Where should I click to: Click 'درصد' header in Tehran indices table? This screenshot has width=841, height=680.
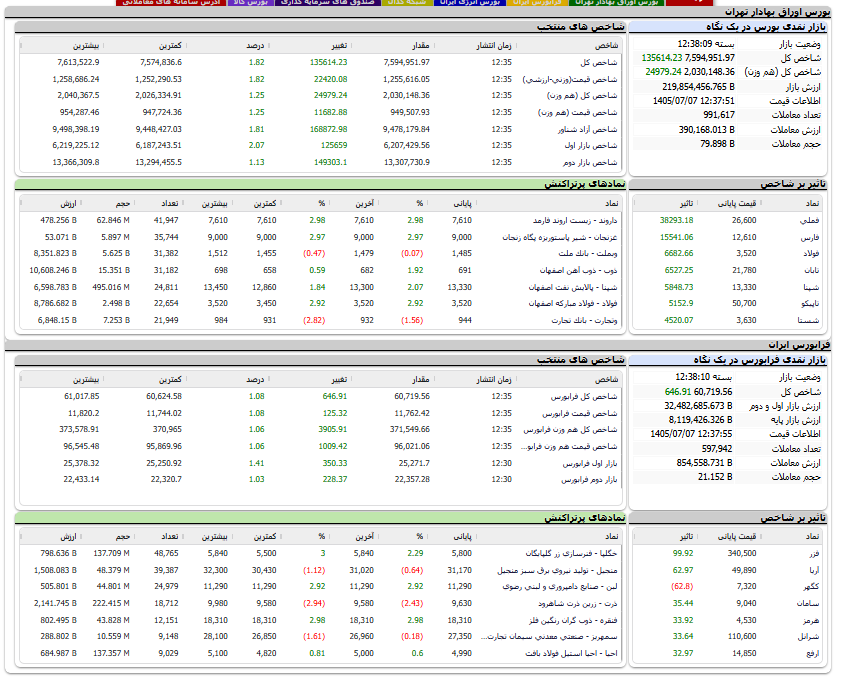point(255,46)
